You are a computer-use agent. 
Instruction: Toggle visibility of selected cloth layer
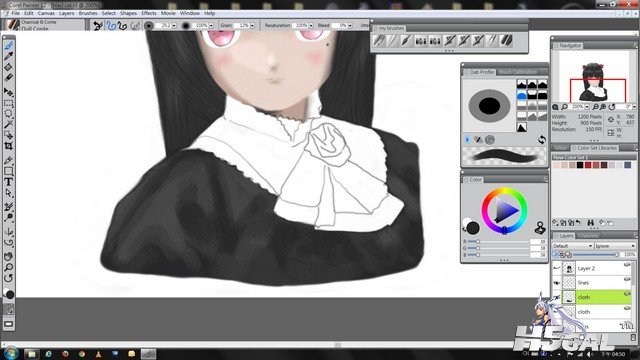pyautogui.click(x=556, y=297)
